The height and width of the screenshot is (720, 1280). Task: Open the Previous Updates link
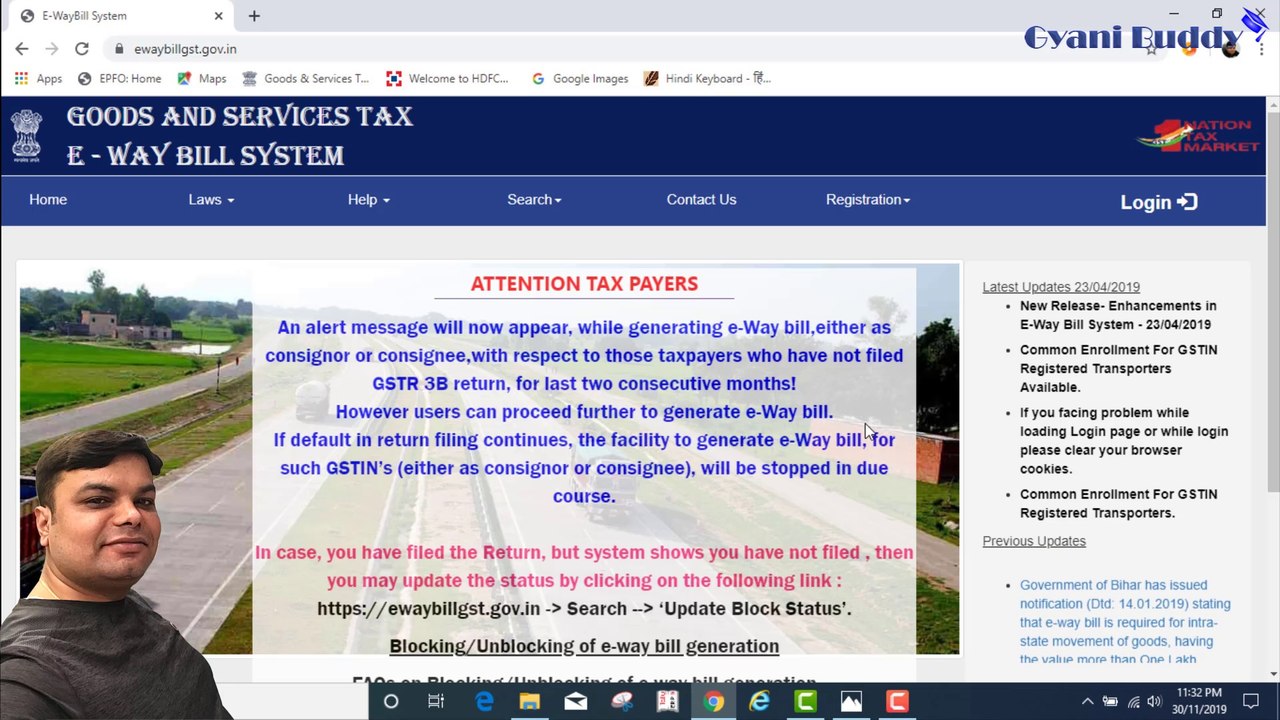click(1034, 541)
